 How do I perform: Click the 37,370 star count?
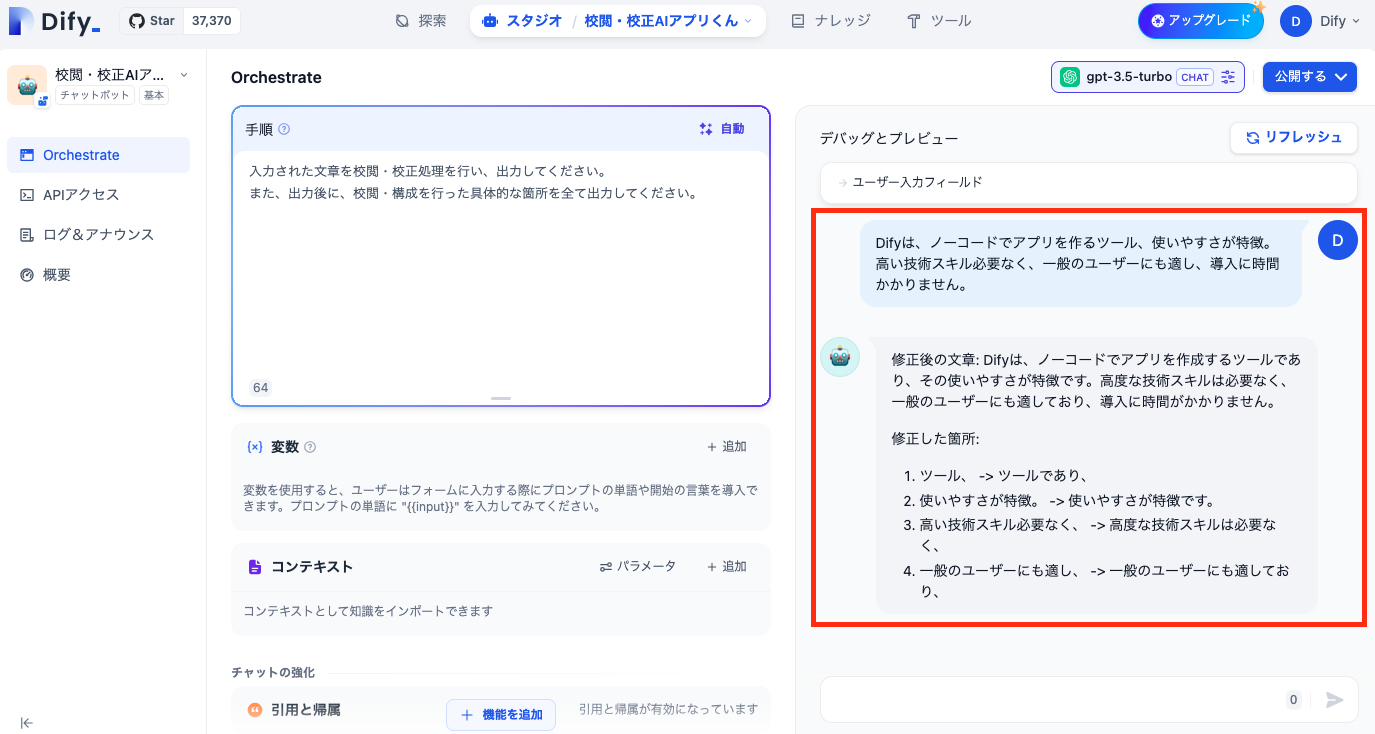pyautogui.click(x=211, y=20)
